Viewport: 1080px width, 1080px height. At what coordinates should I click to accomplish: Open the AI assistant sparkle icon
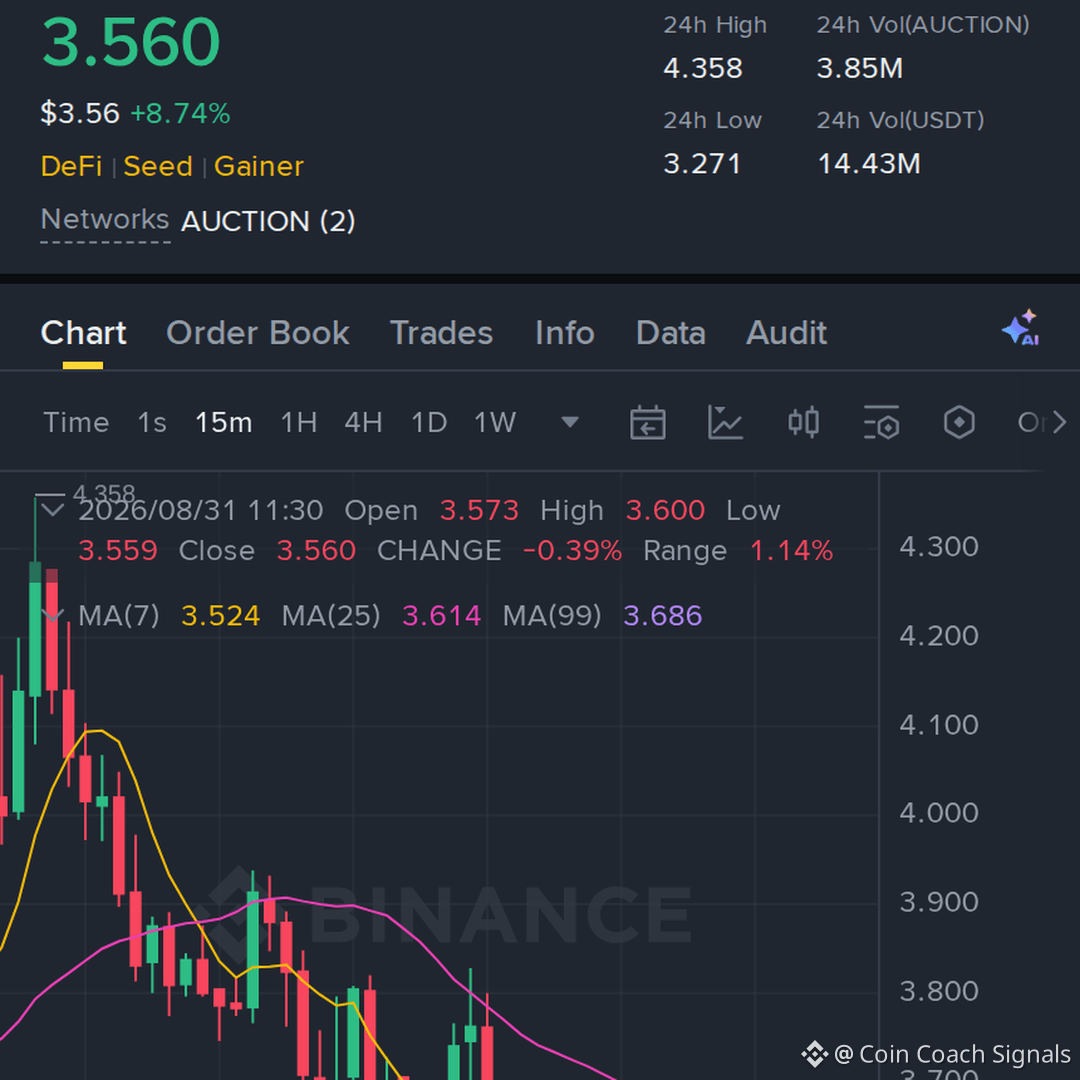click(x=1021, y=328)
